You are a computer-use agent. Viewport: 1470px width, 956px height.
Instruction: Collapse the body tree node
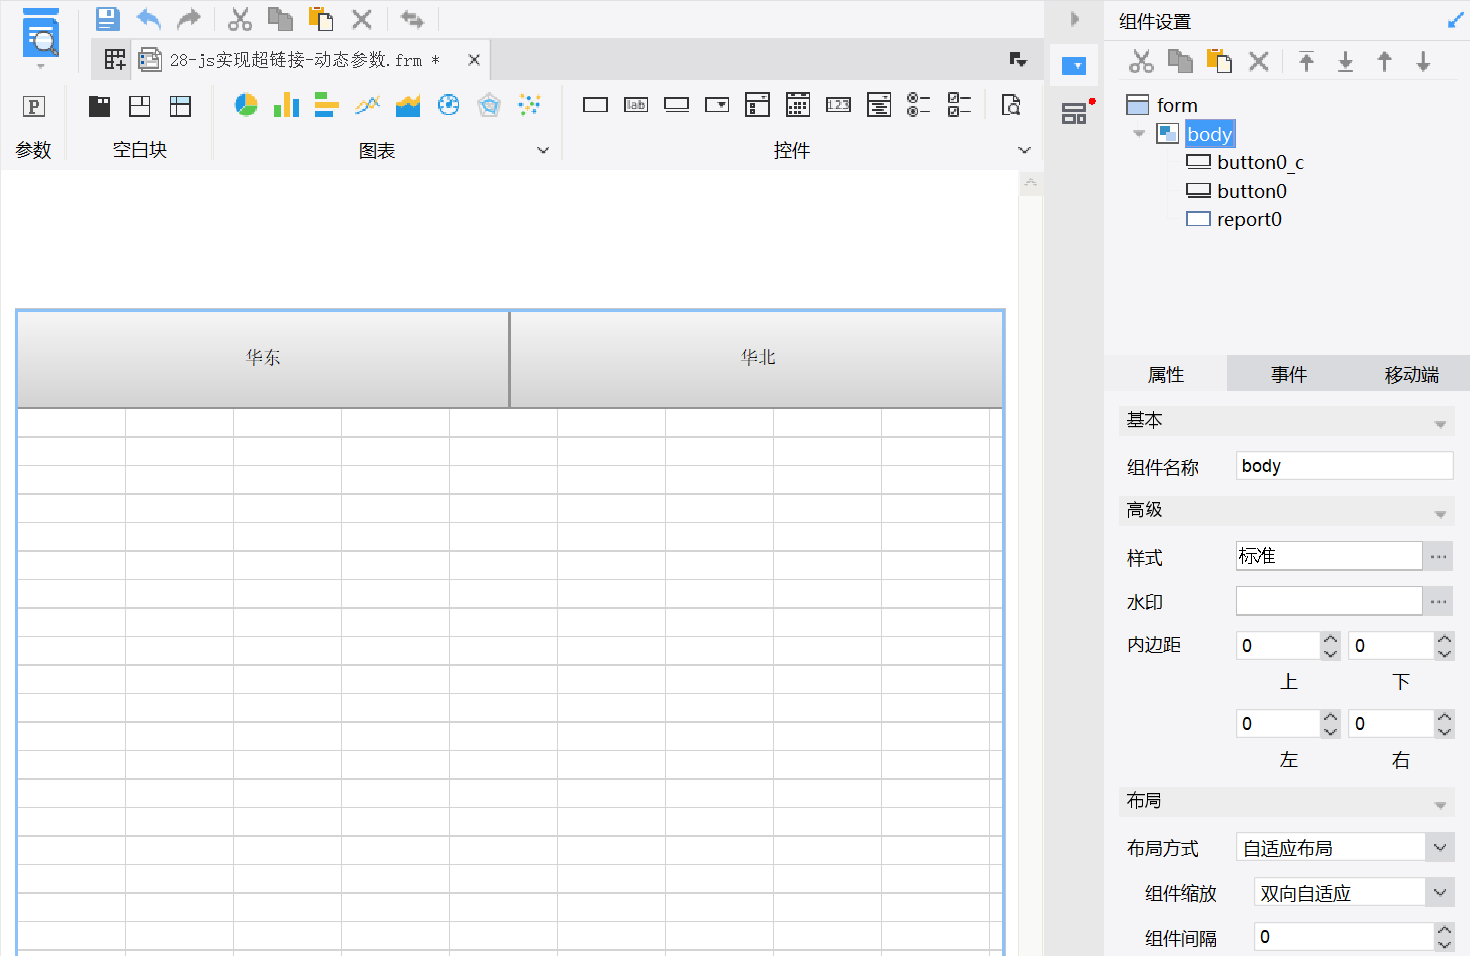pos(1139,133)
